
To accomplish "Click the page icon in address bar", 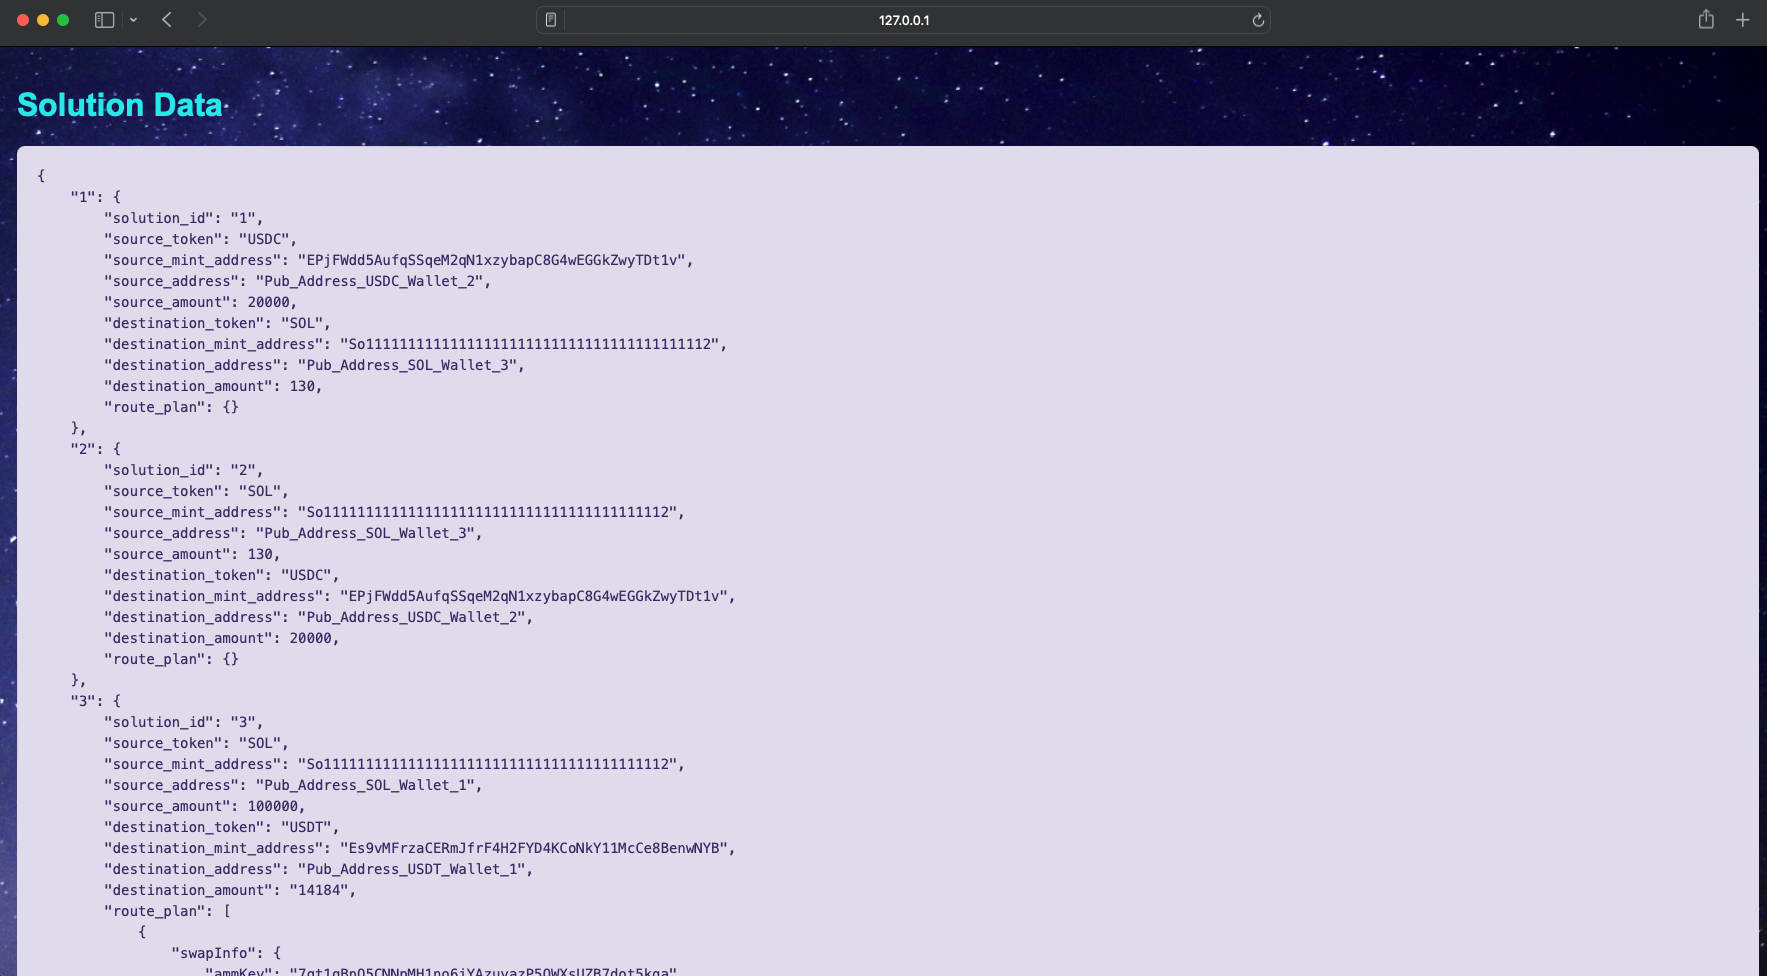I will tap(550, 20).
